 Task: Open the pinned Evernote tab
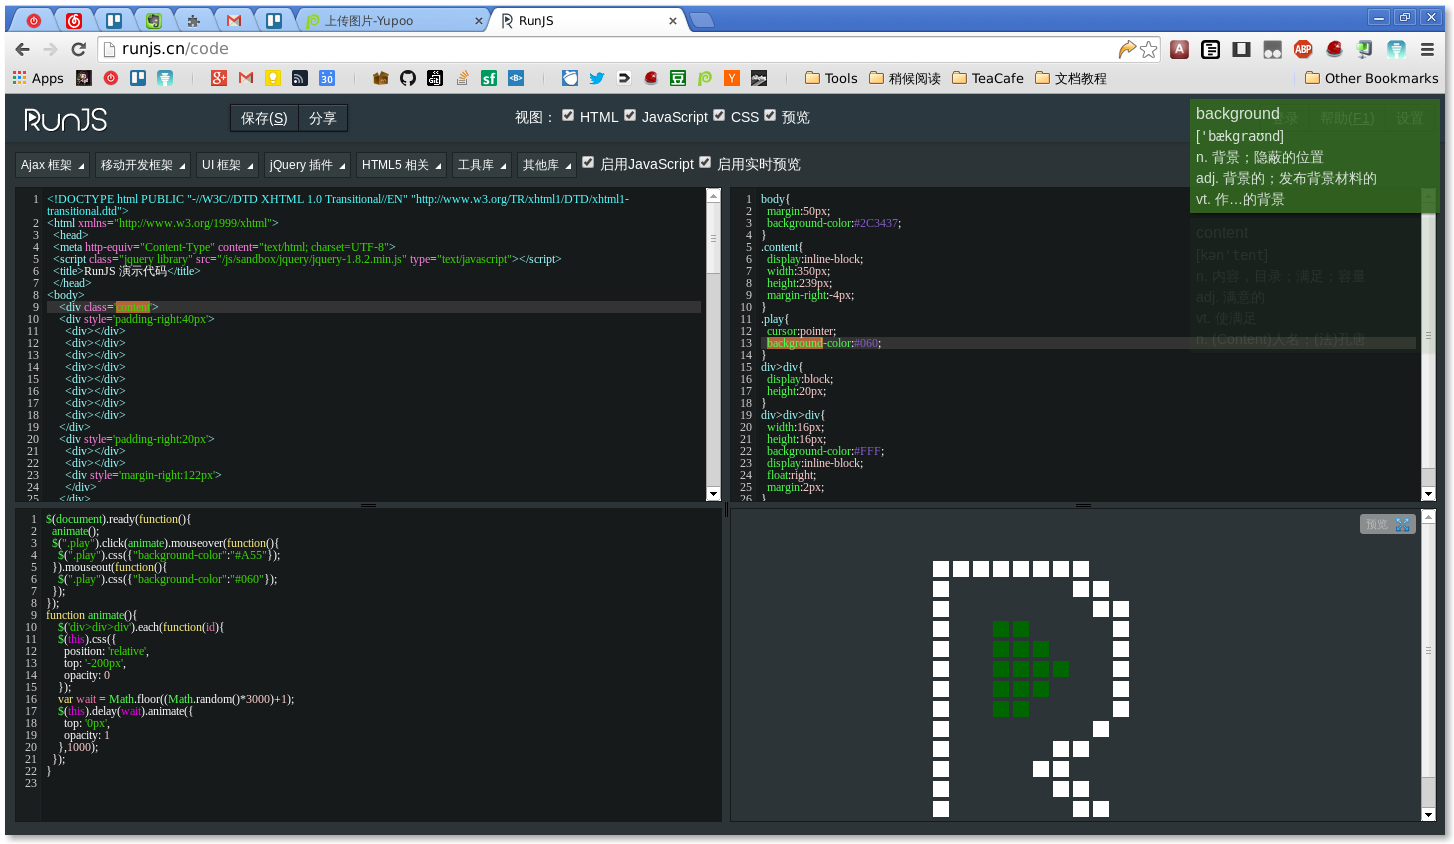[153, 20]
